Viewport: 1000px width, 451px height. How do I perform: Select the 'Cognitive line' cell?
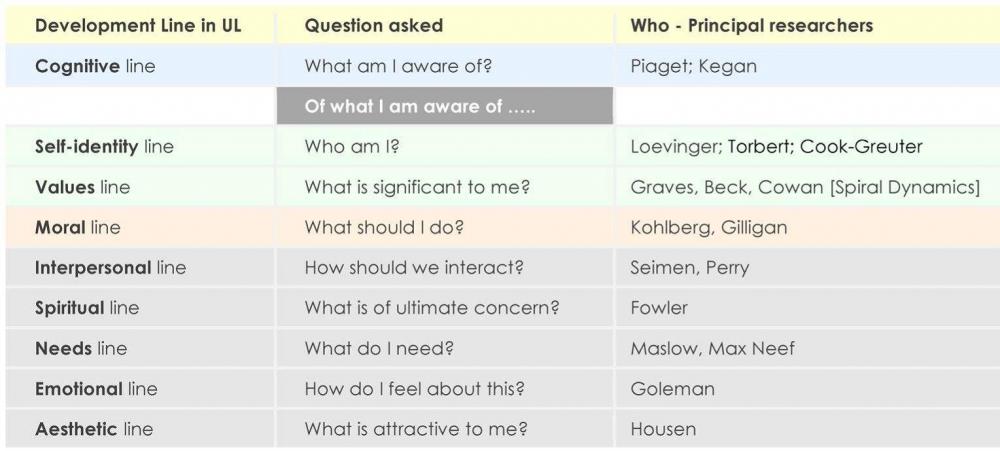coord(95,66)
